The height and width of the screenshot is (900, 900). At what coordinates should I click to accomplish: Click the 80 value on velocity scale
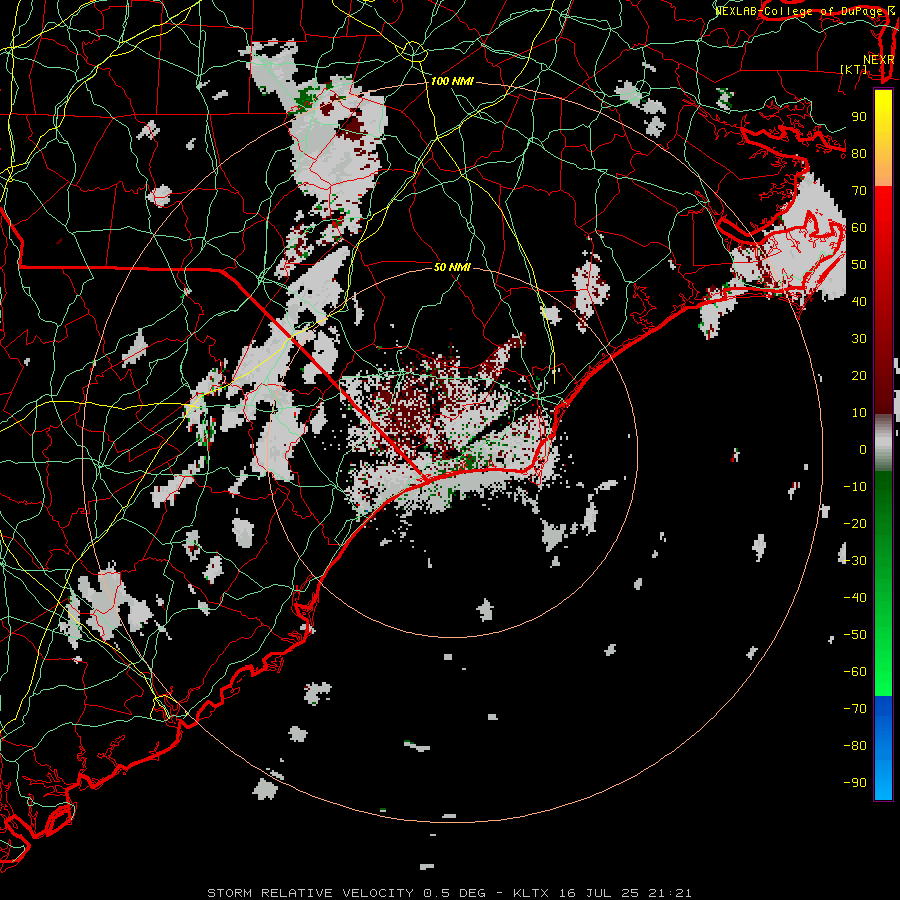(x=859, y=154)
